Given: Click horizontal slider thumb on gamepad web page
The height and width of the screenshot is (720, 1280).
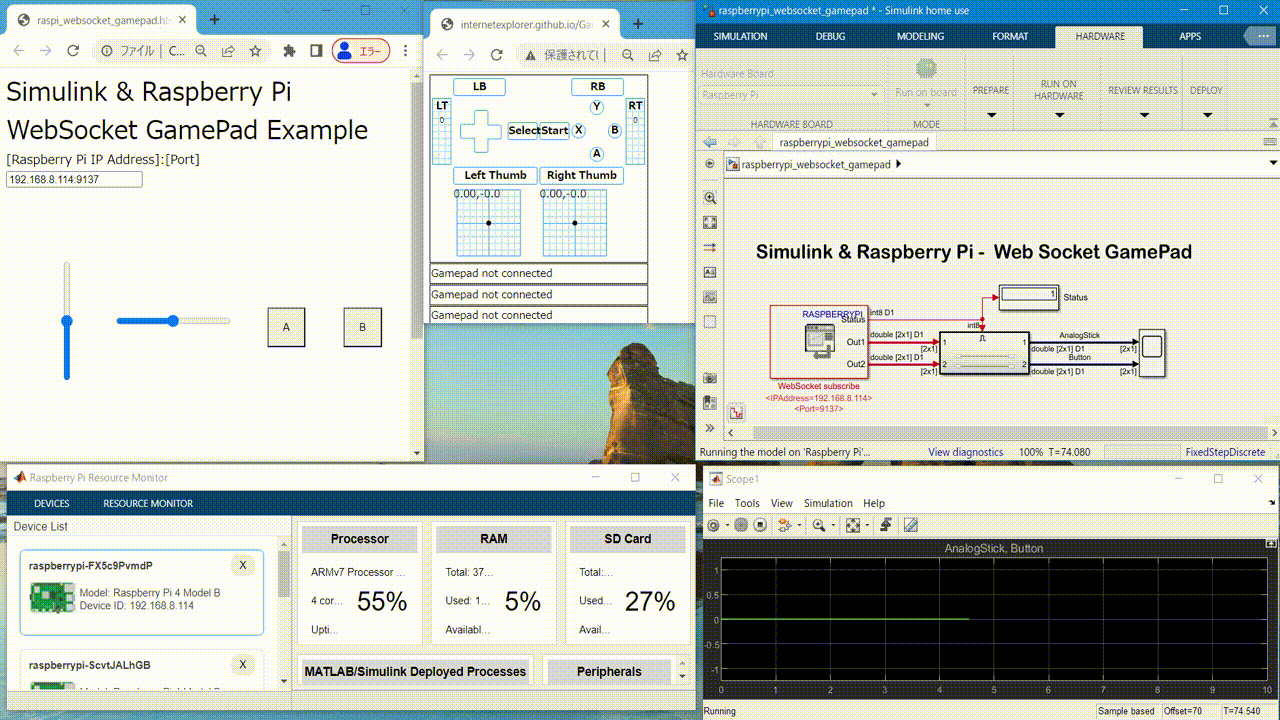Looking at the screenshot, I should 173,321.
